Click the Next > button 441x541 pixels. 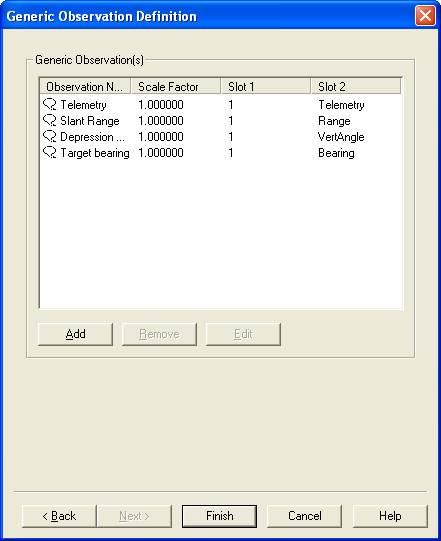(x=134, y=516)
